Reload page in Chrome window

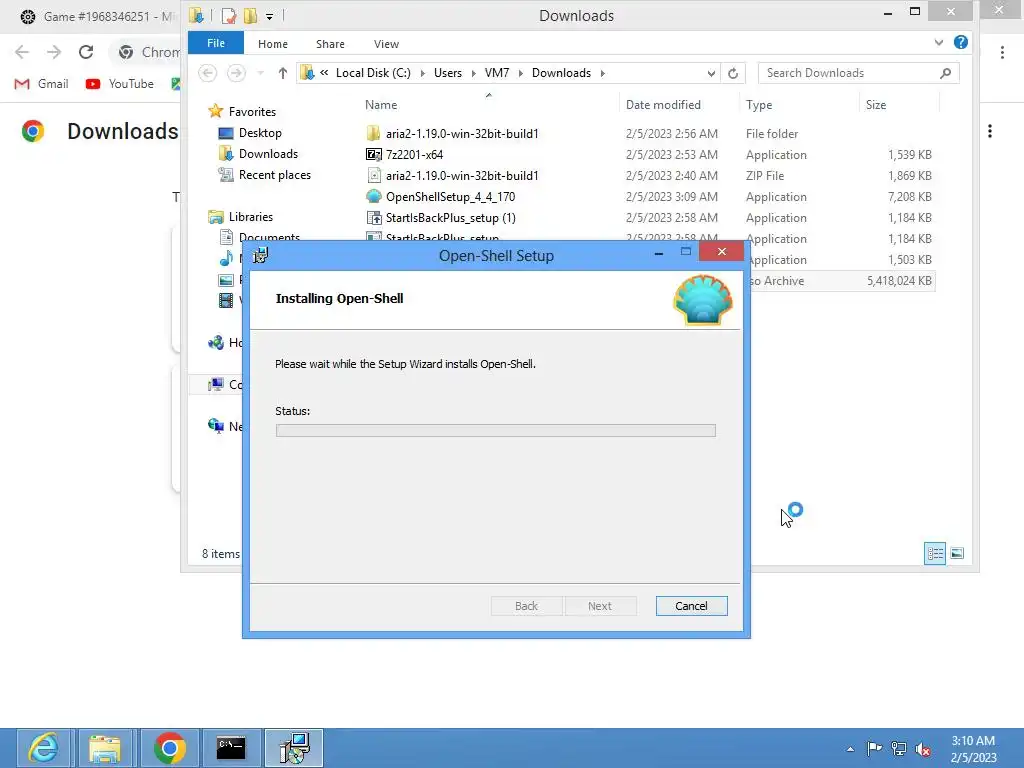click(86, 52)
